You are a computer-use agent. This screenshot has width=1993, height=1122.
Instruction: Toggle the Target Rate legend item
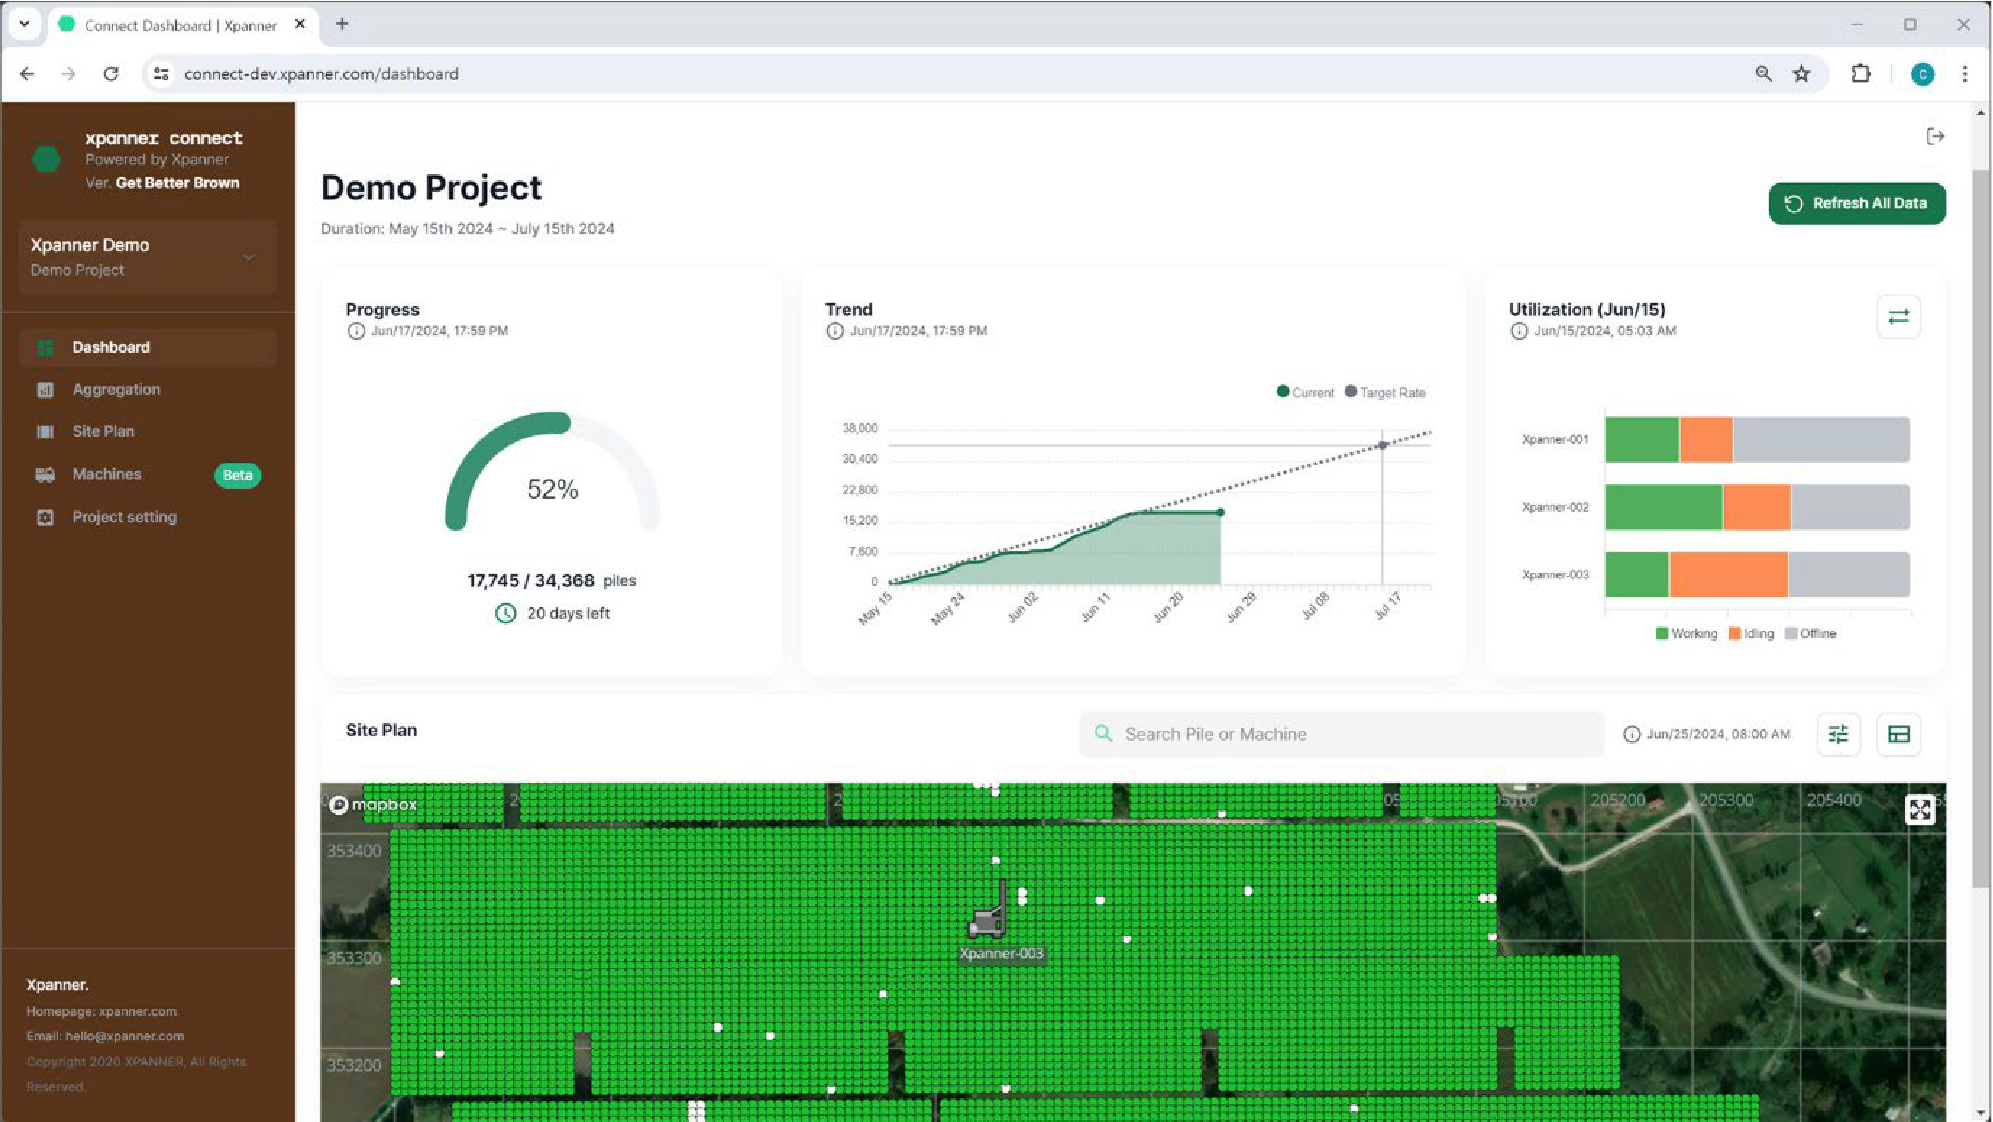point(1385,392)
